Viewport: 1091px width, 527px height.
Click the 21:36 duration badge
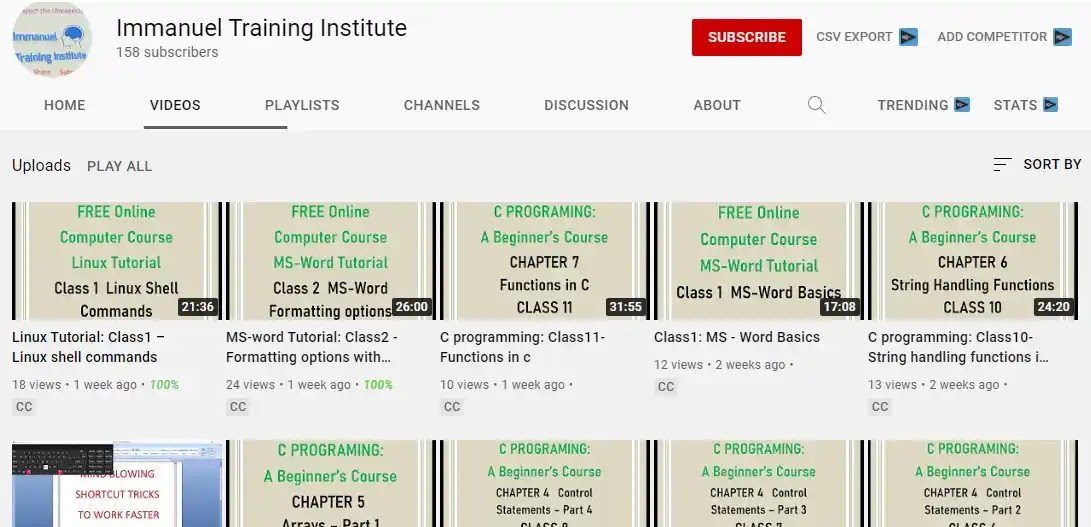(198, 307)
